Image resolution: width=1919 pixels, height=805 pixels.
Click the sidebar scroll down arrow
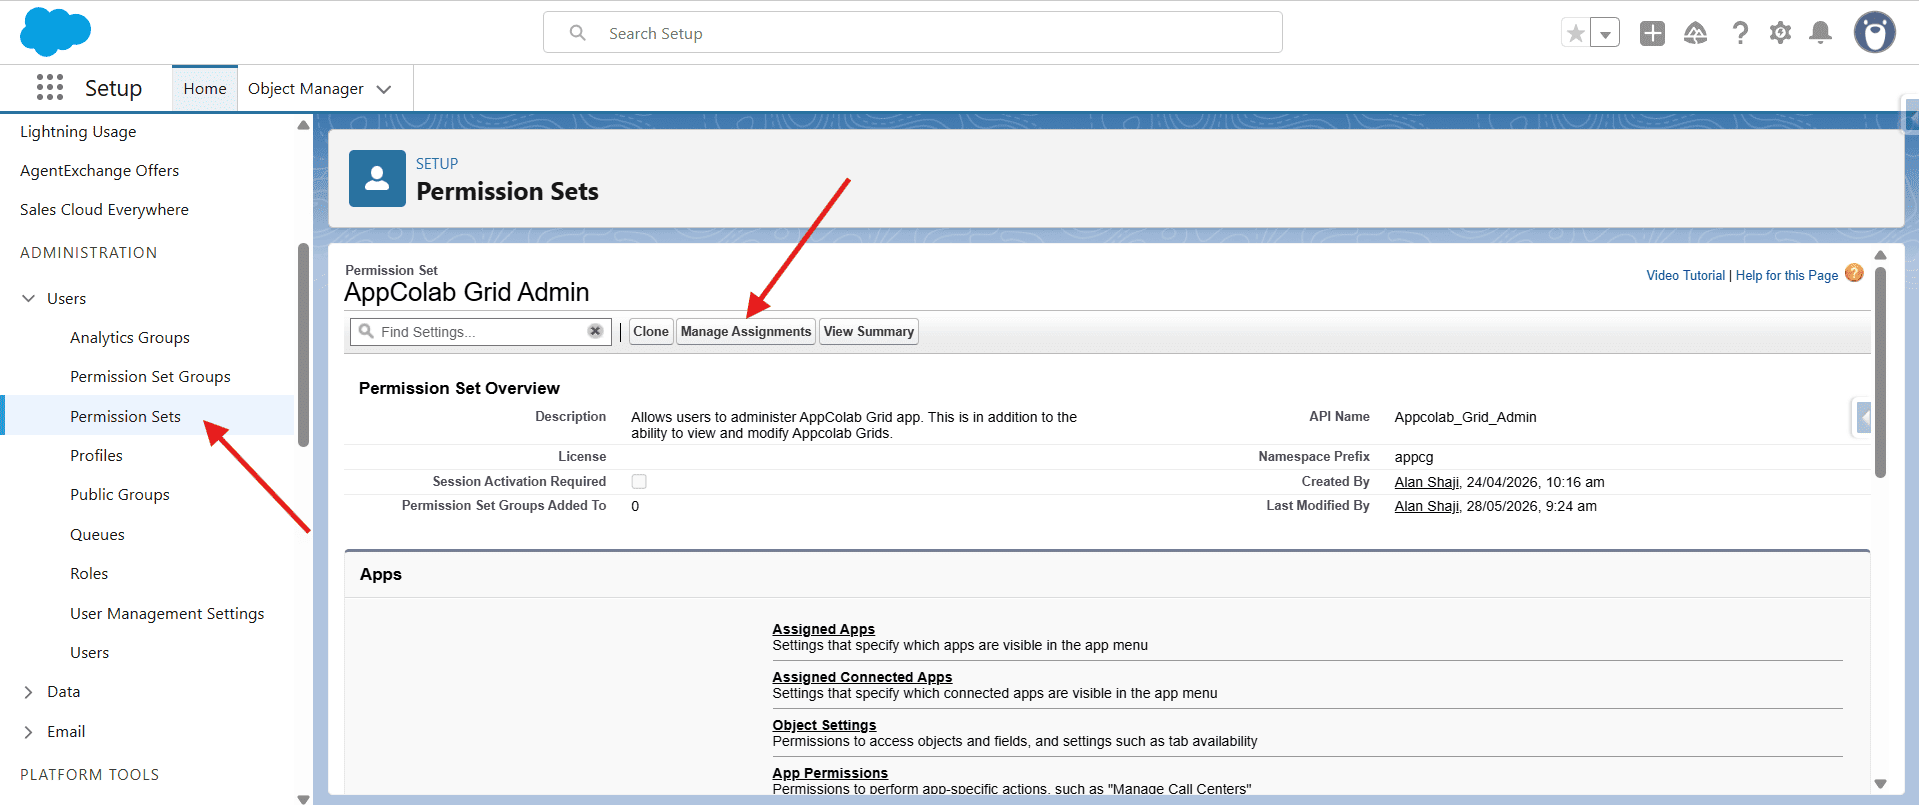pos(303,799)
